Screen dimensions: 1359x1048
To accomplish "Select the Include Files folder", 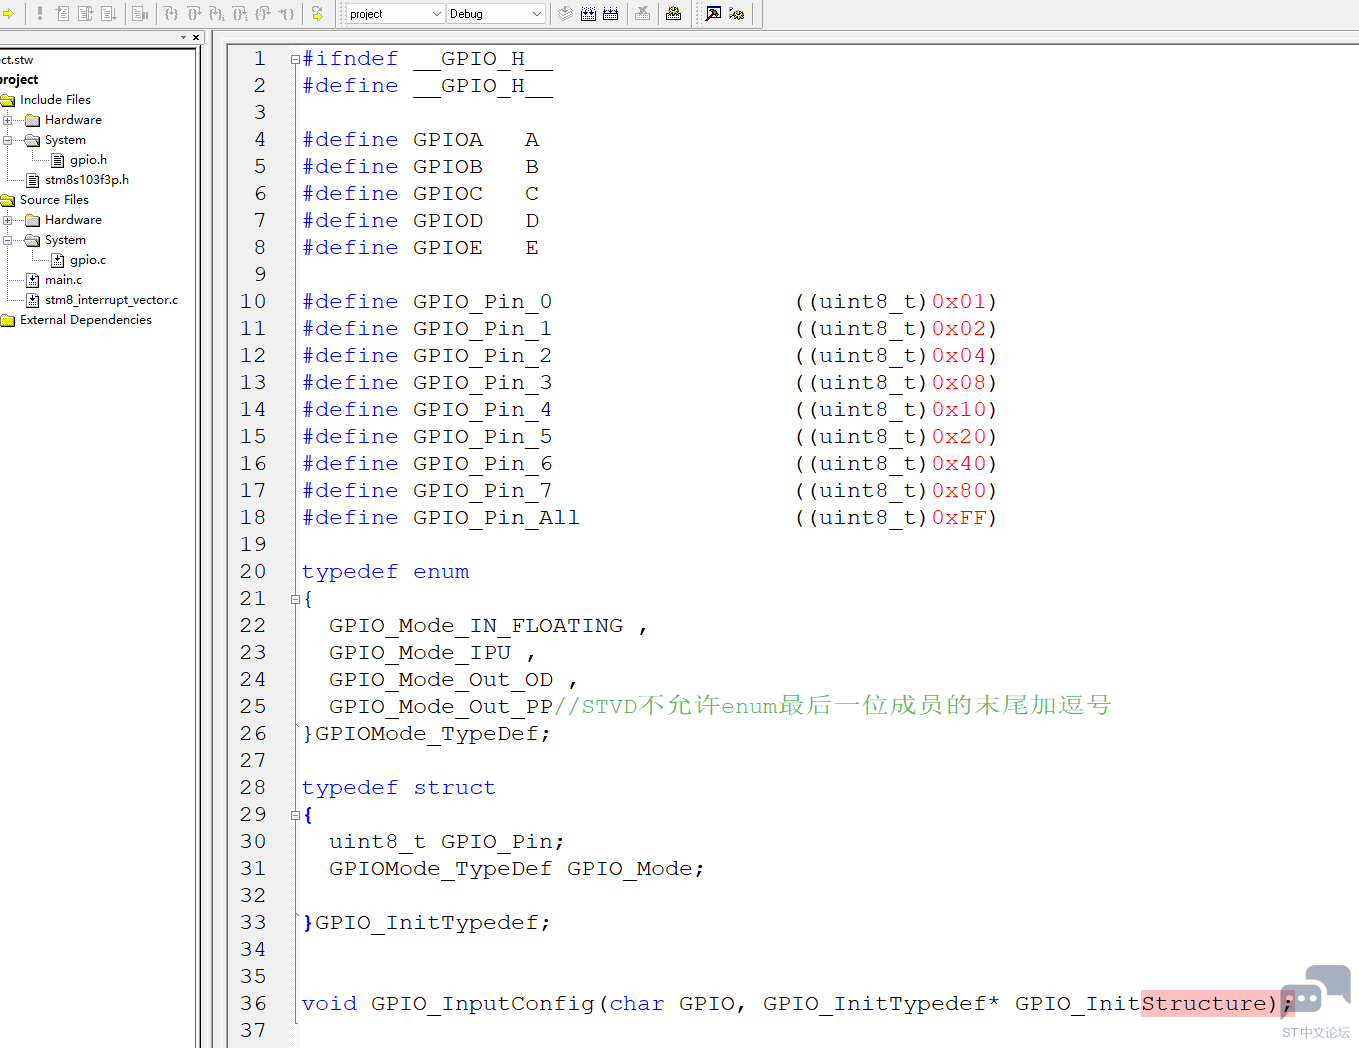I will 55,100.
